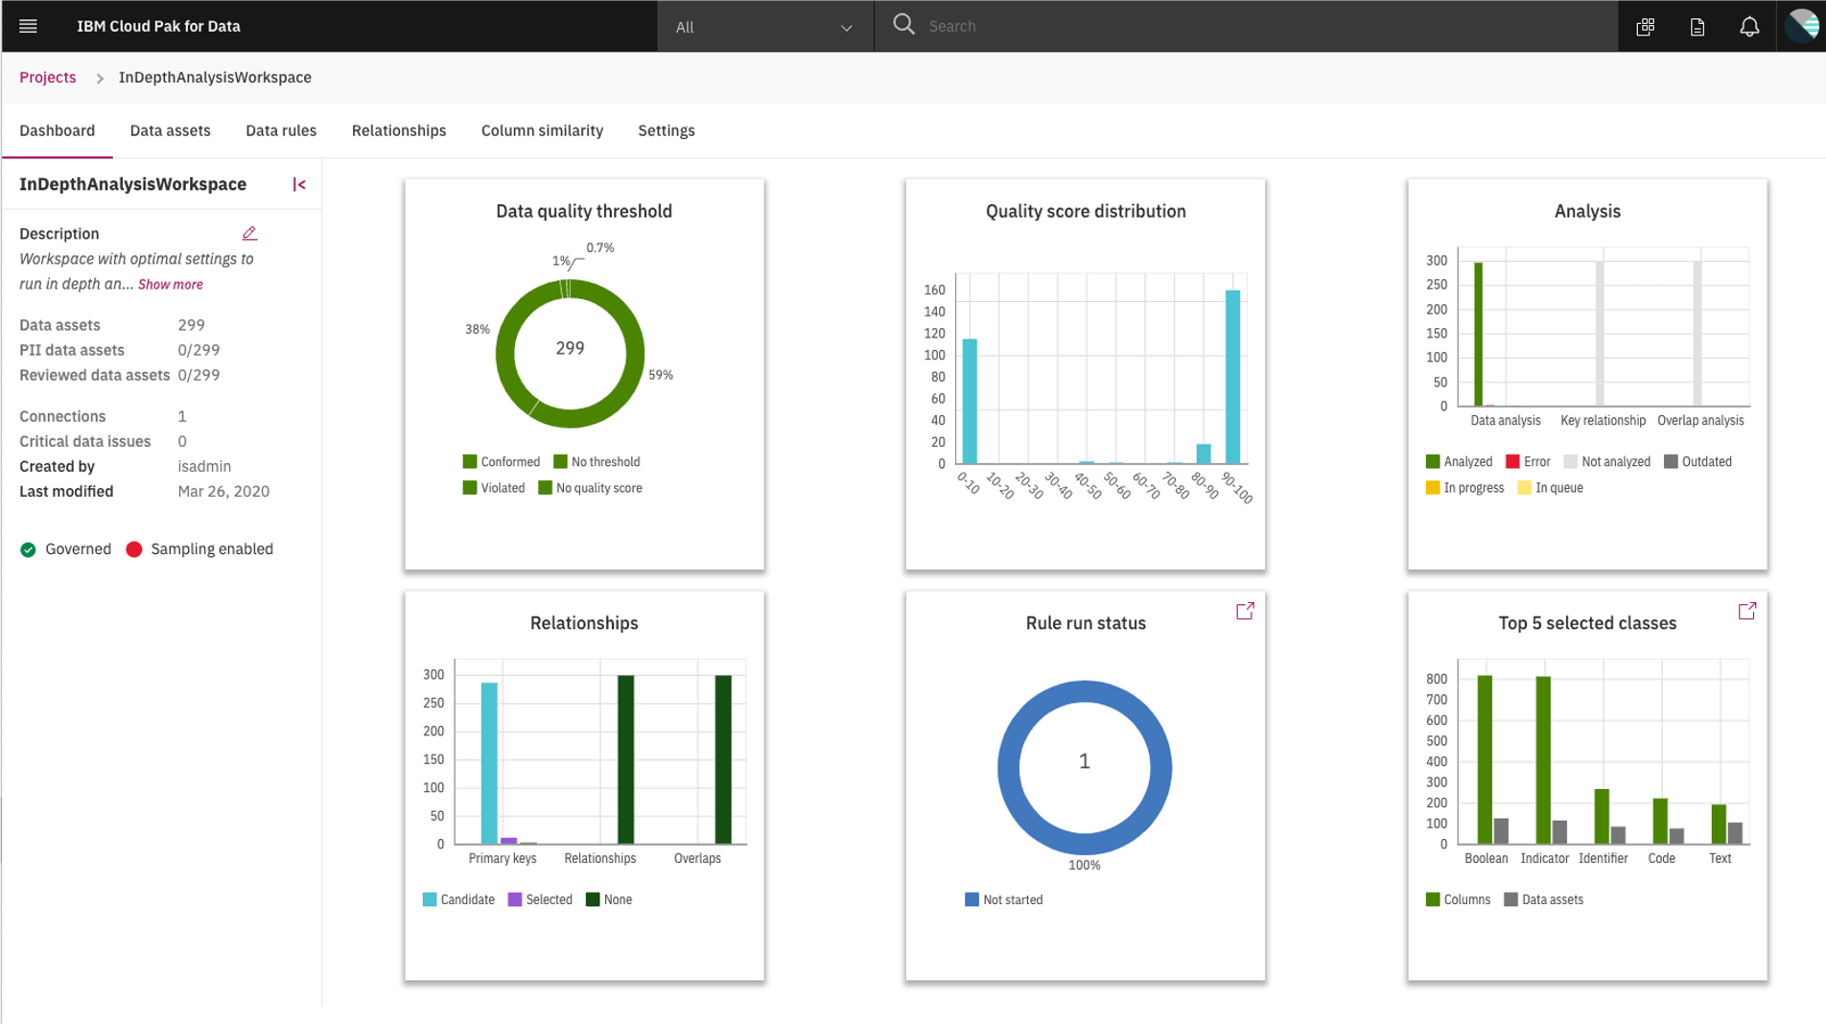Toggle the Not started legend in Rule run status
This screenshot has width=1826, height=1024.
(1003, 899)
